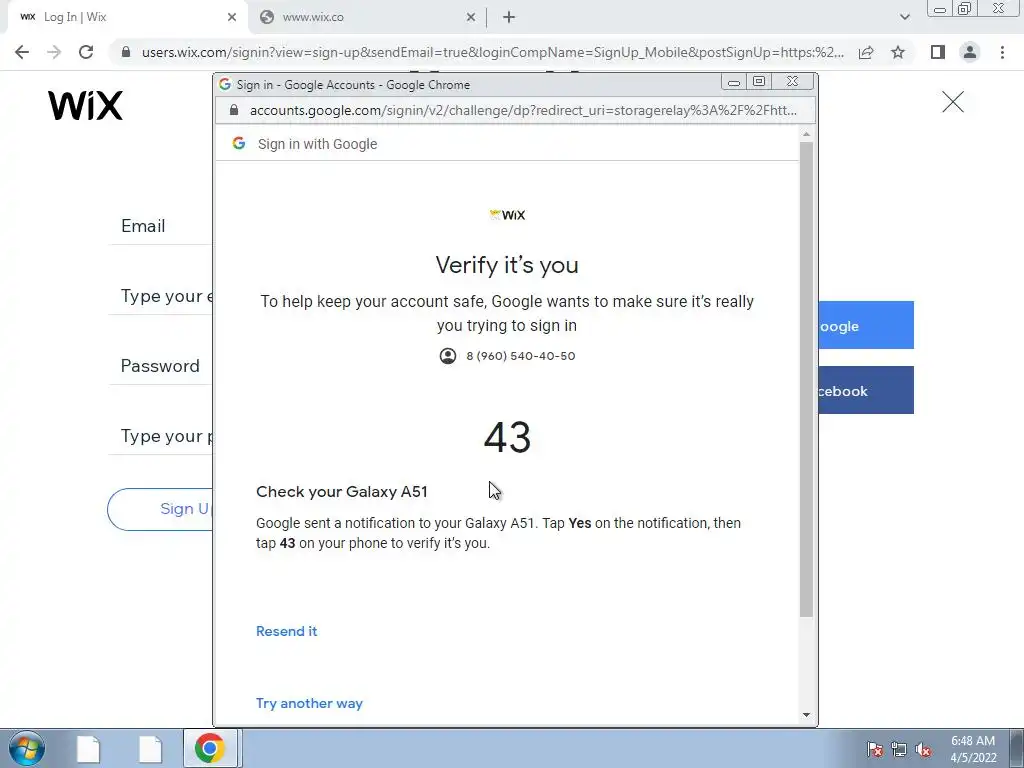The width and height of the screenshot is (1024, 768).
Task: Maximize the Google Accounts popup window
Action: [x=759, y=82]
